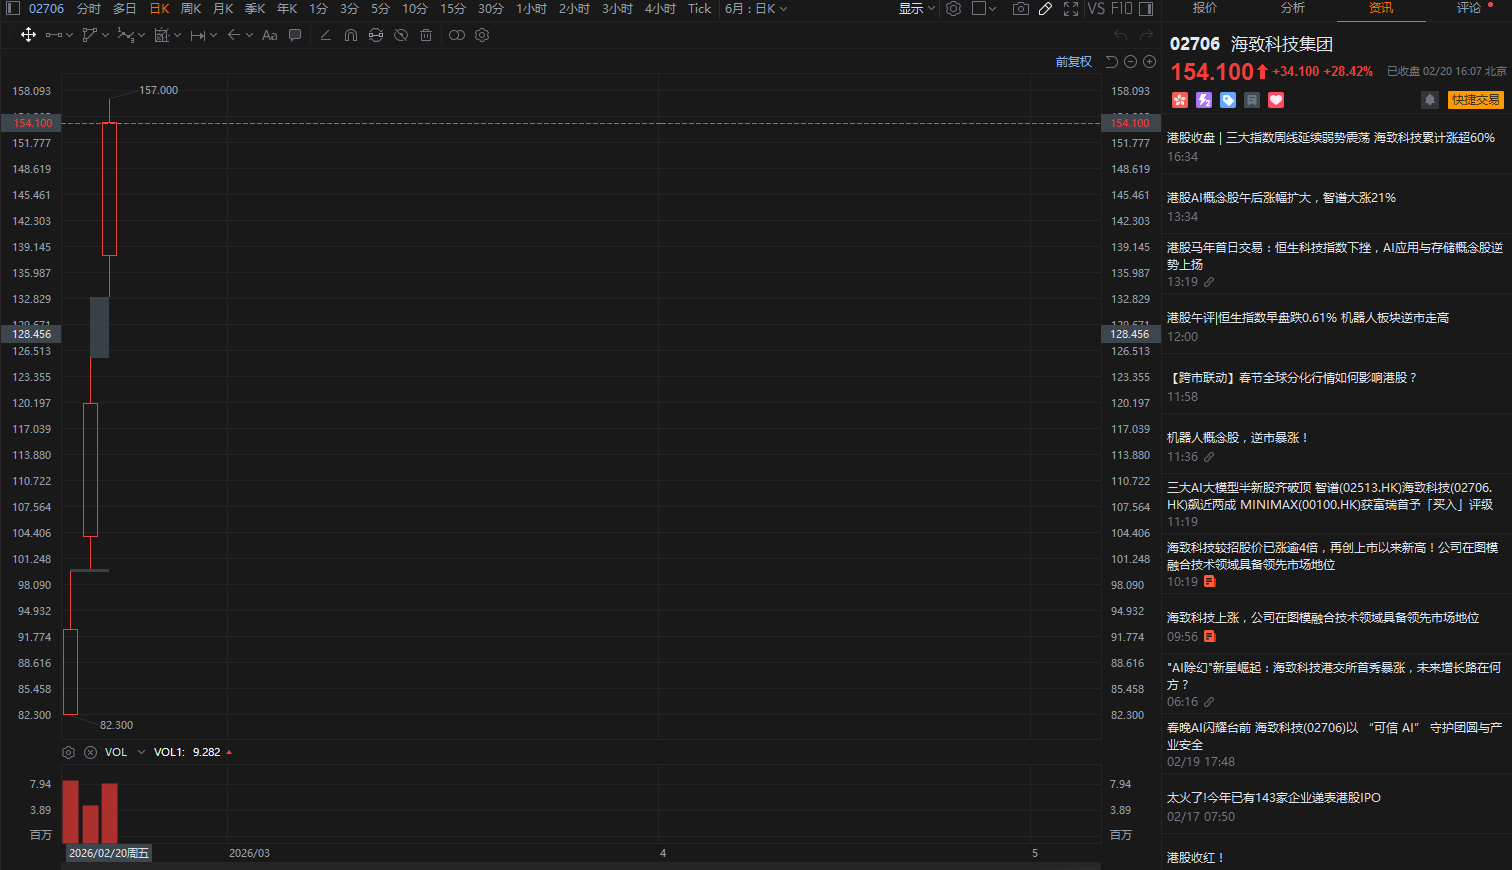Click the blue tag badge icon
Viewport: 1512px width, 870px height.
tap(1228, 100)
